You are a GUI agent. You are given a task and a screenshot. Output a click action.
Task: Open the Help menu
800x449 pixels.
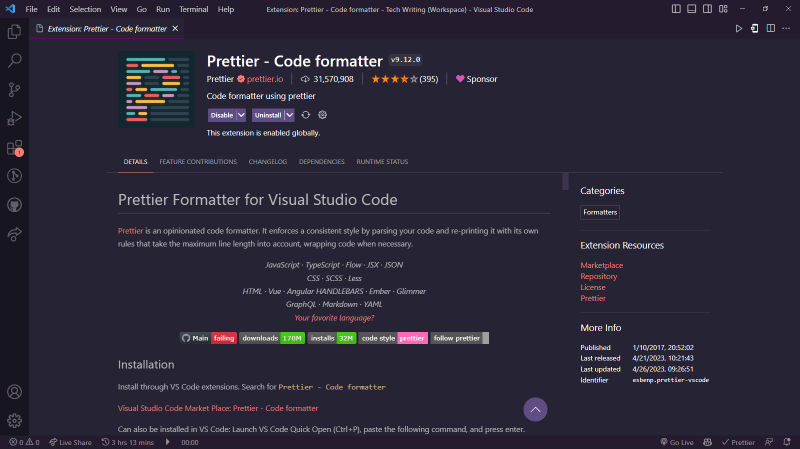coord(226,9)
